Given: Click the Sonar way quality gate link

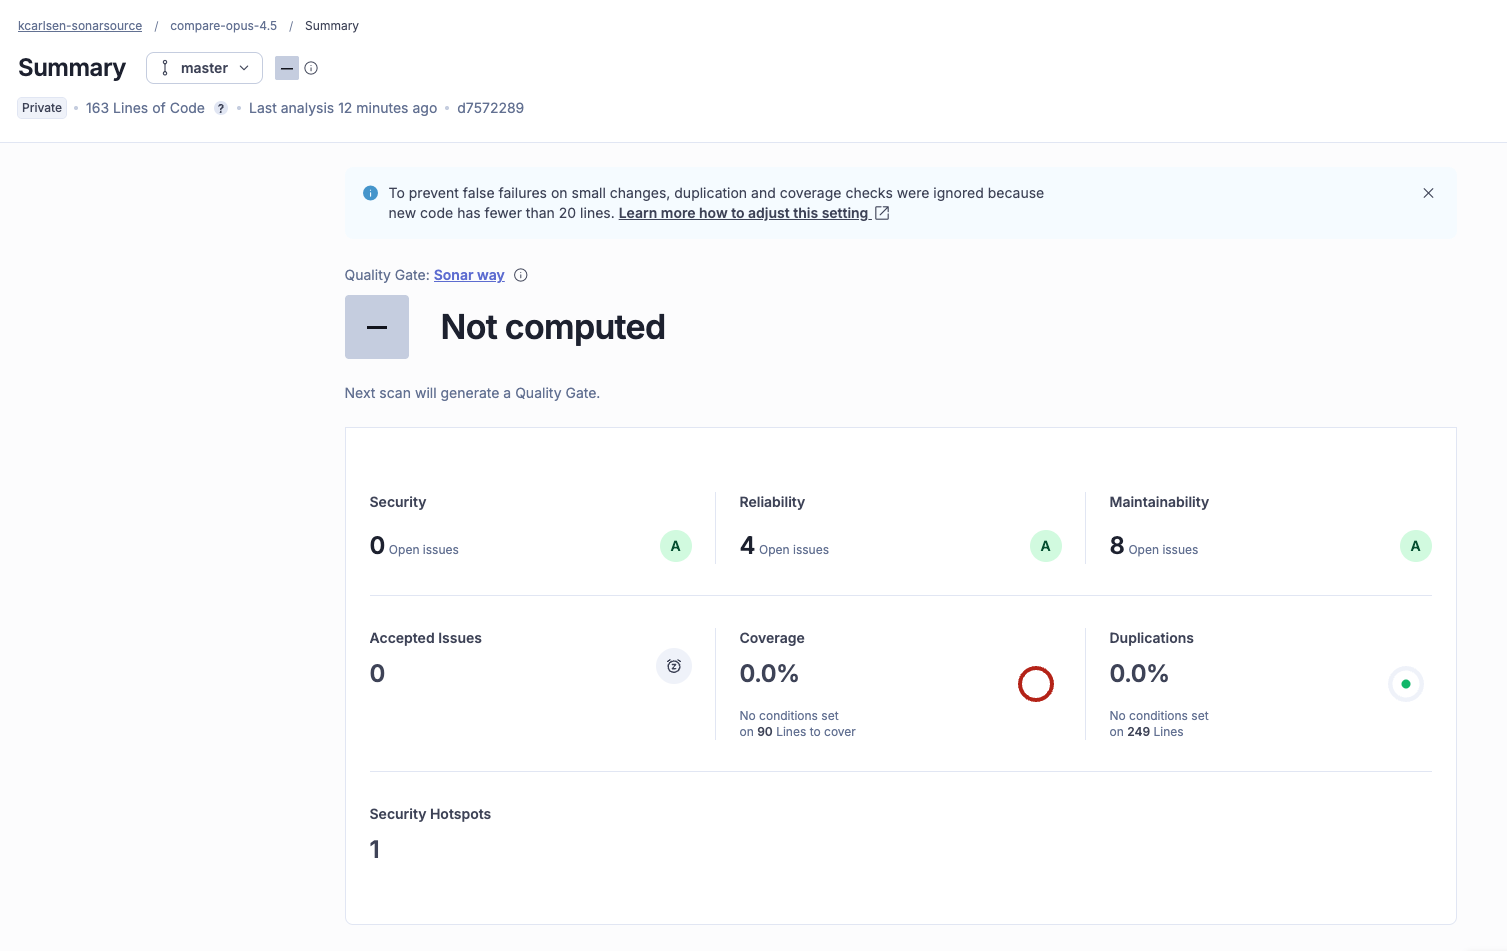Looking at the screenshot, I should [469, 275].
